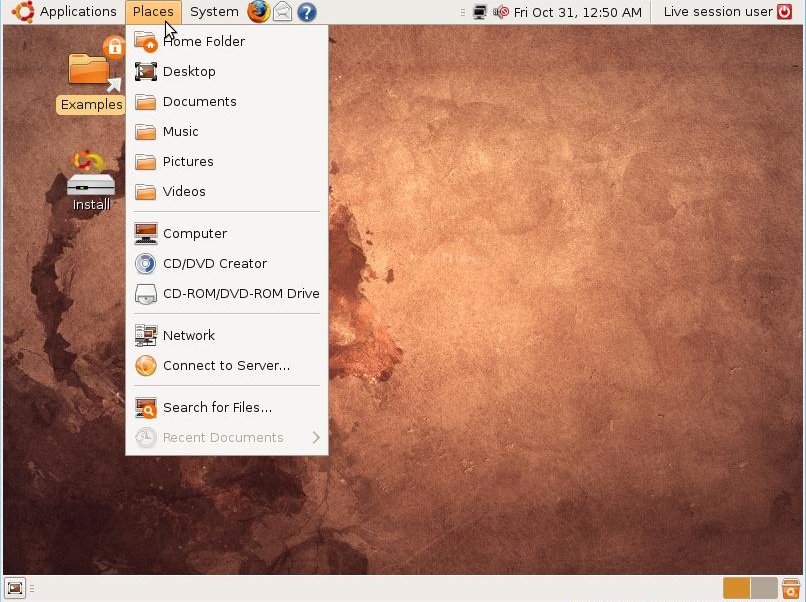Open CD-ROM/DVD-ROM Drive label entry

tap(241, 294)
